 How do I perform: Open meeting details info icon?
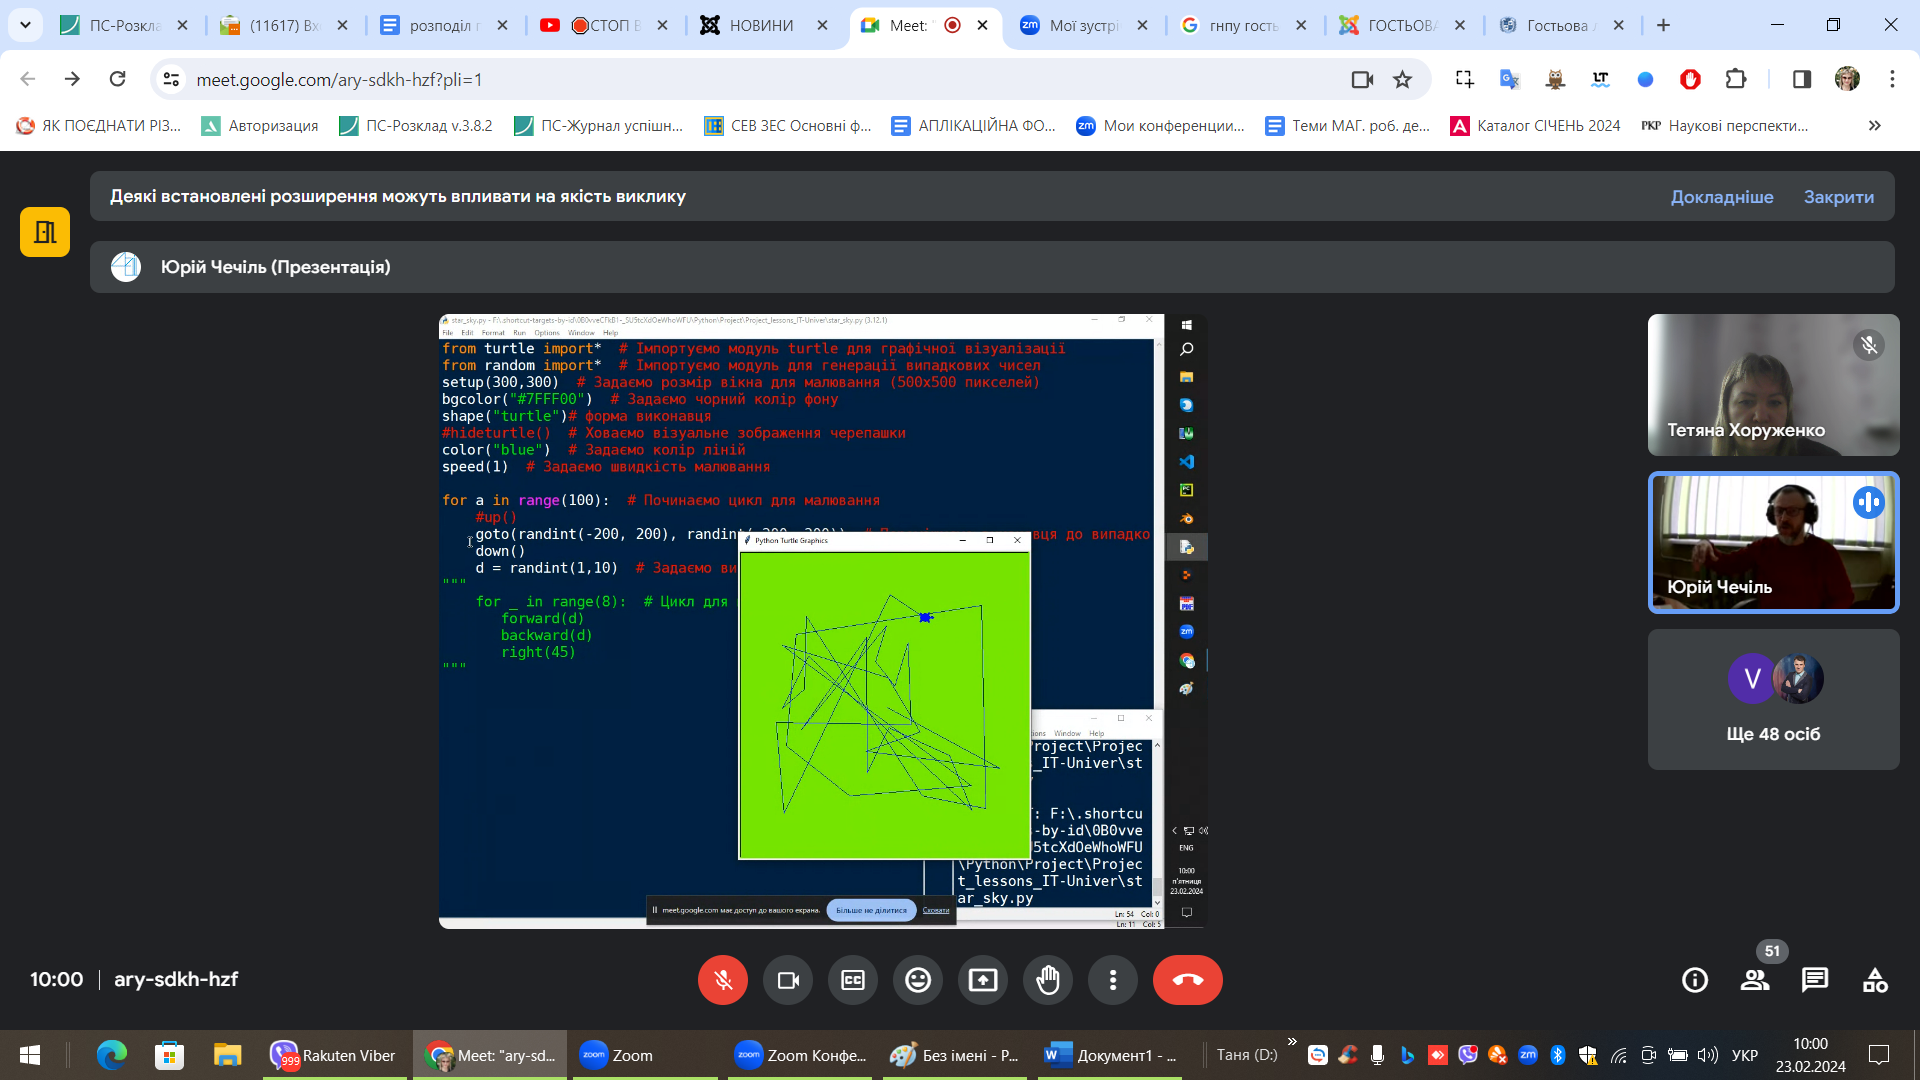point(1695,980)
